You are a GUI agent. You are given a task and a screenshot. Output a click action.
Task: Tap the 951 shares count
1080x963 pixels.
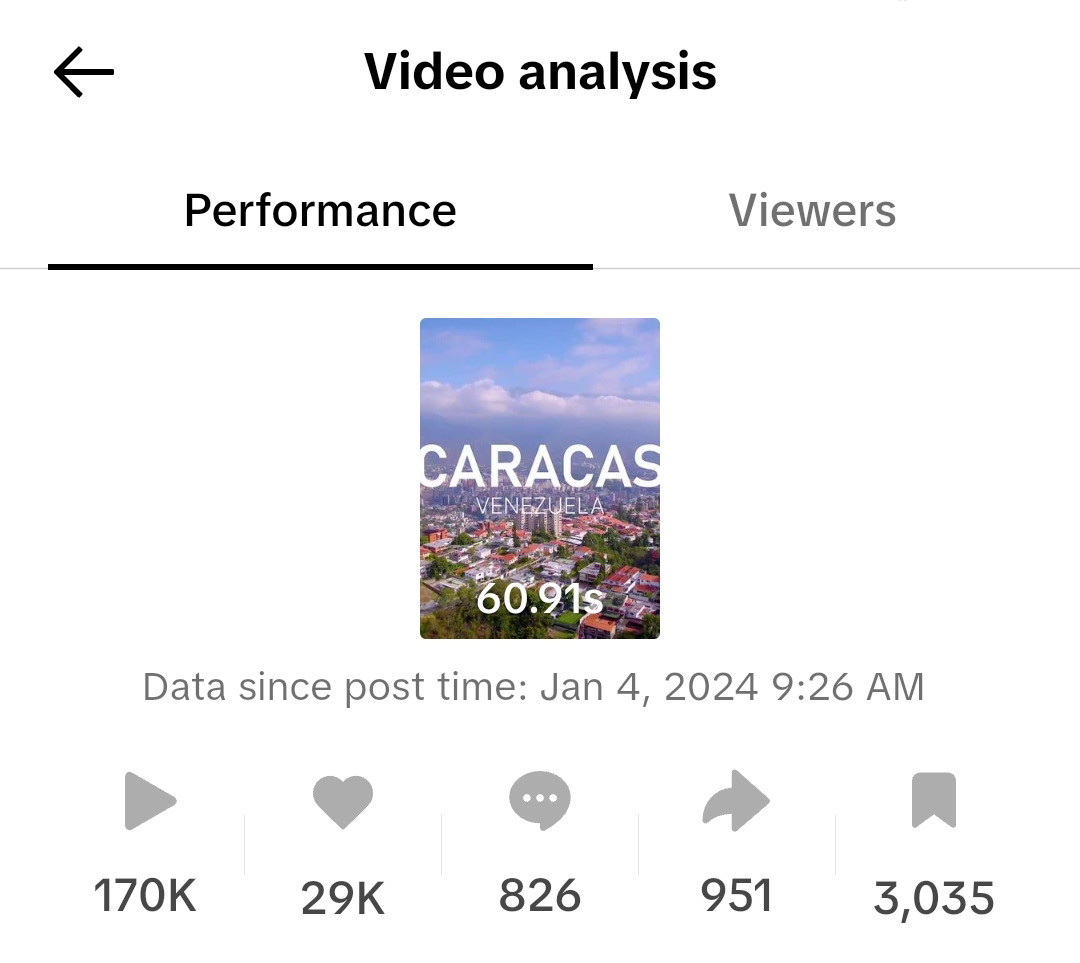click(736, 895)
